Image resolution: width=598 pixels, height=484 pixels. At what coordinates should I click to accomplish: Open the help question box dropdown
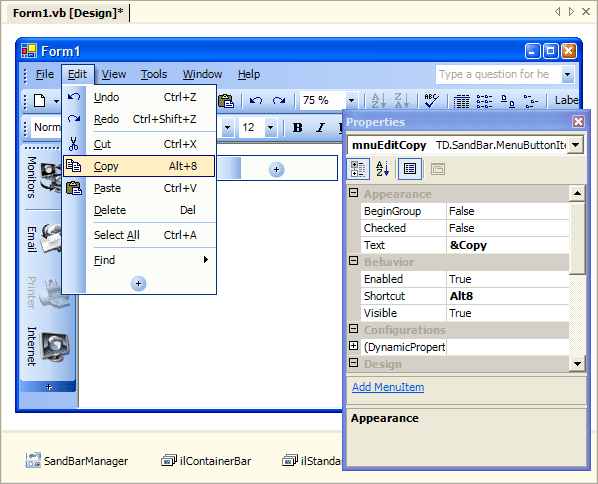567,74
